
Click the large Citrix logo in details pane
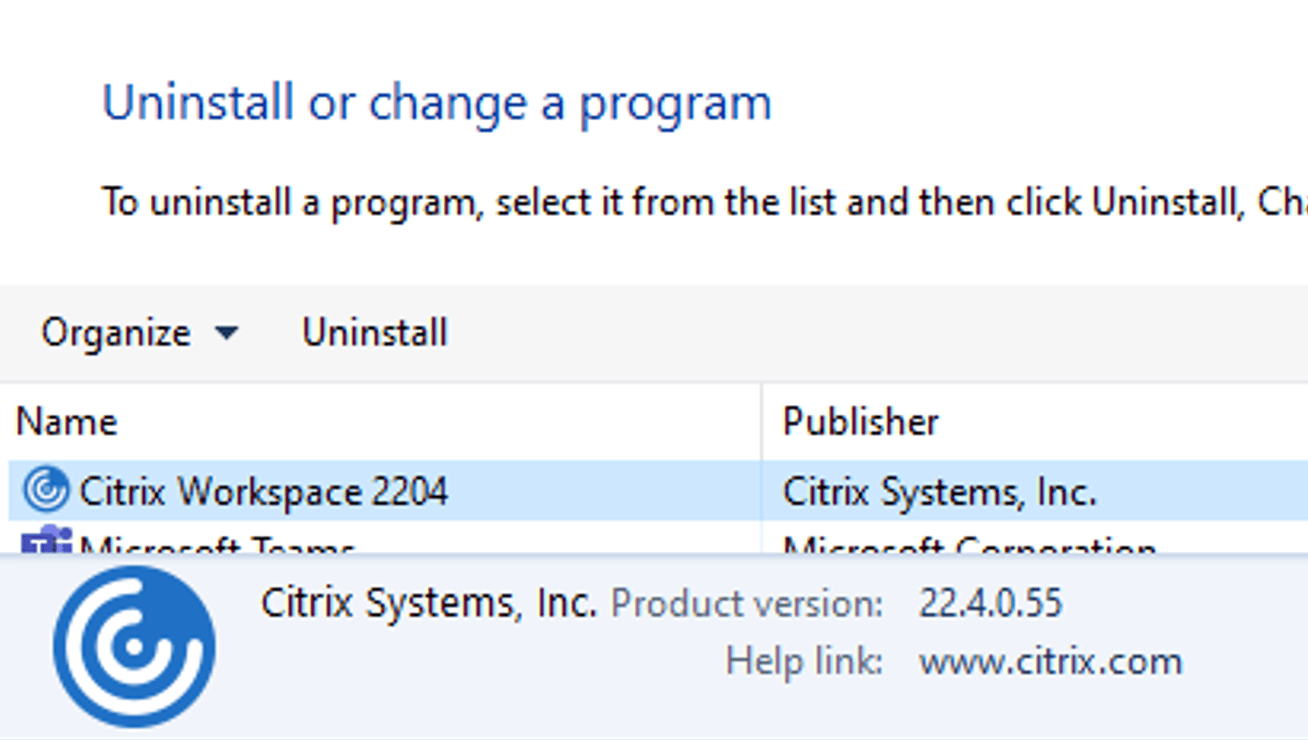134,646
